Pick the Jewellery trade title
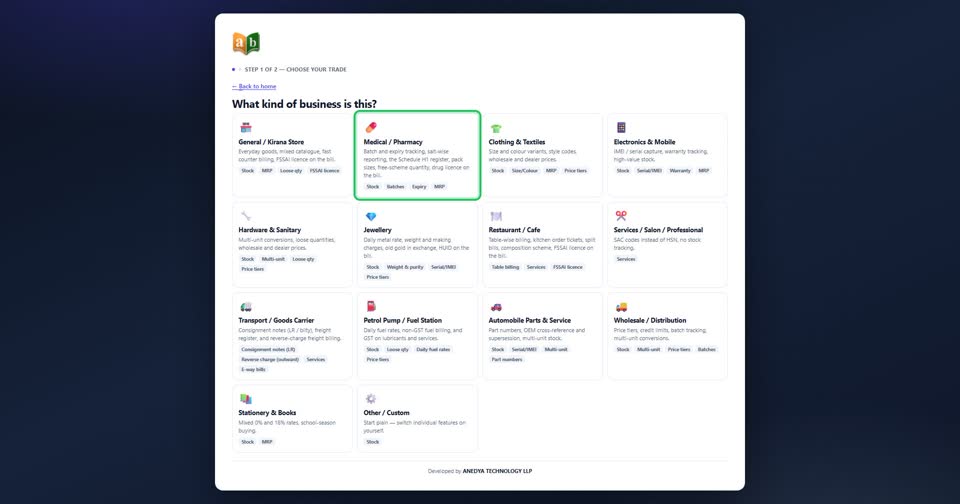This screenshot has height=504, width=960. (378, 230)
